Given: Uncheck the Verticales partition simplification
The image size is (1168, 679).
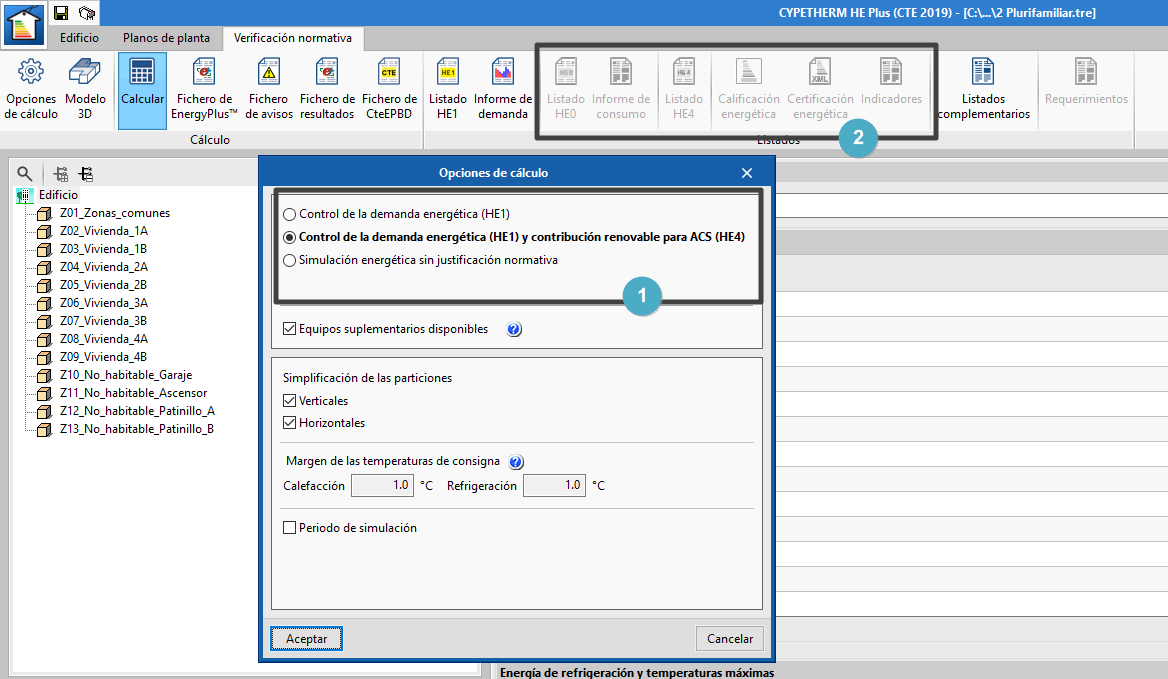Looking at the screenshot, I should click(x=290, y=401).
